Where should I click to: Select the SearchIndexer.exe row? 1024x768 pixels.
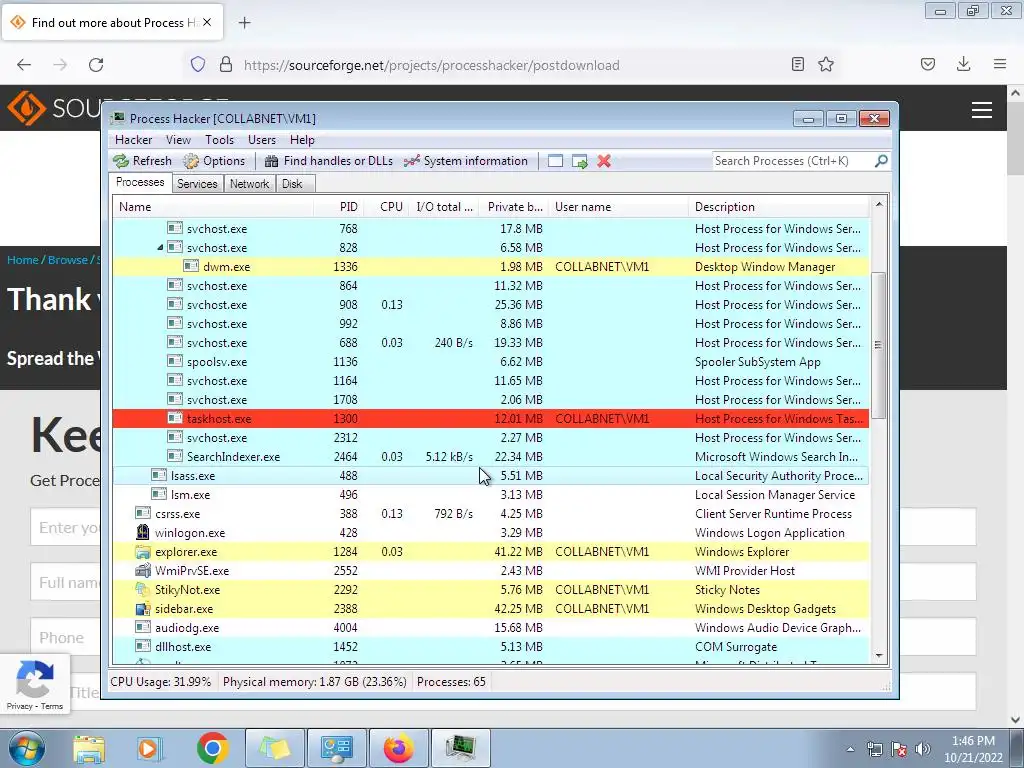point(490,456)
